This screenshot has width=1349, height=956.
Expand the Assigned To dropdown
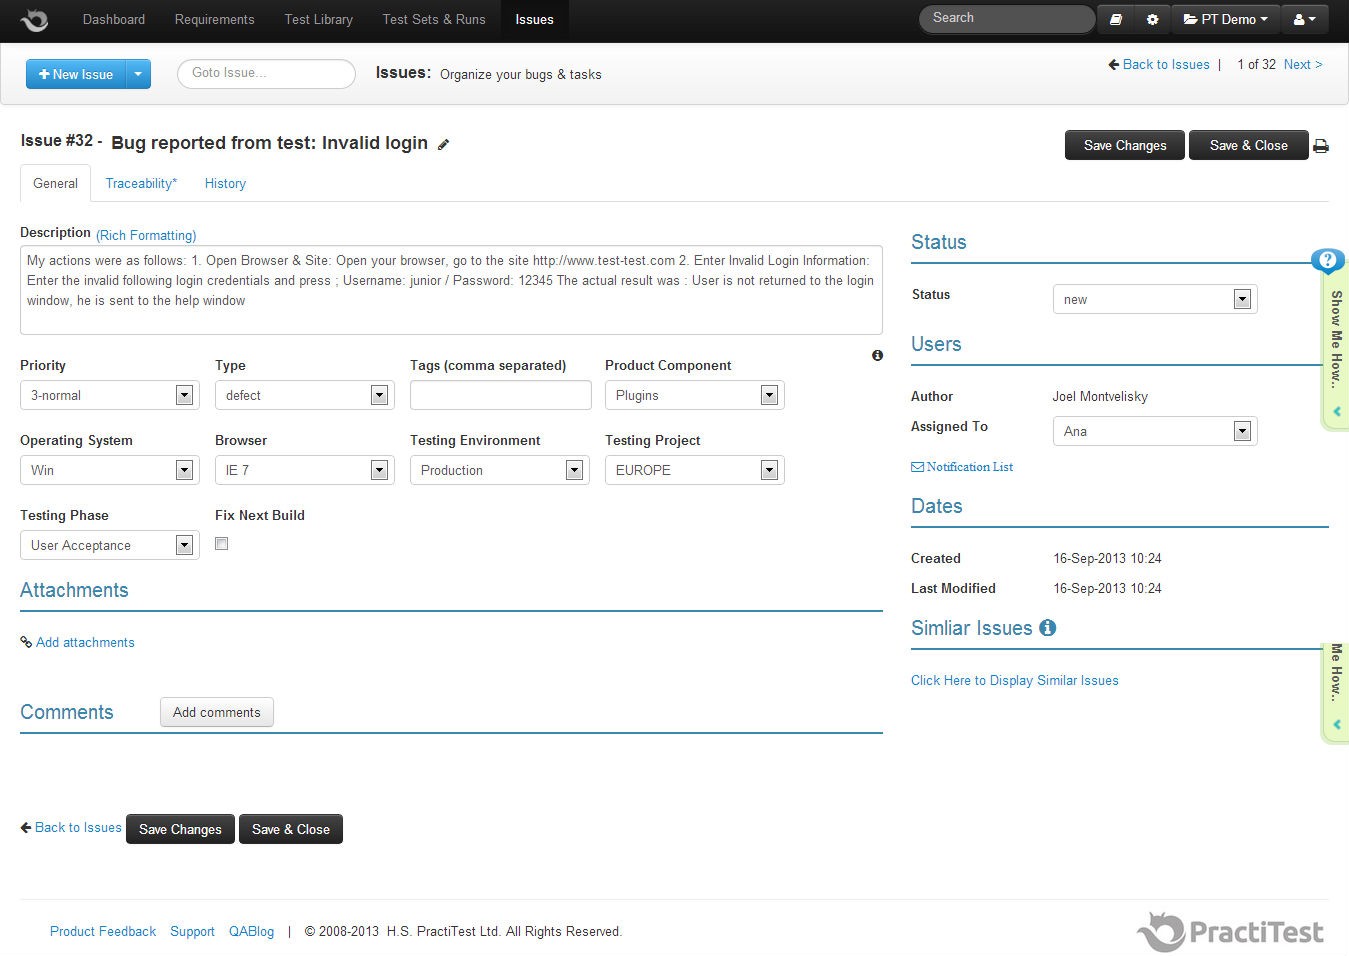[x=1241, y=431]
